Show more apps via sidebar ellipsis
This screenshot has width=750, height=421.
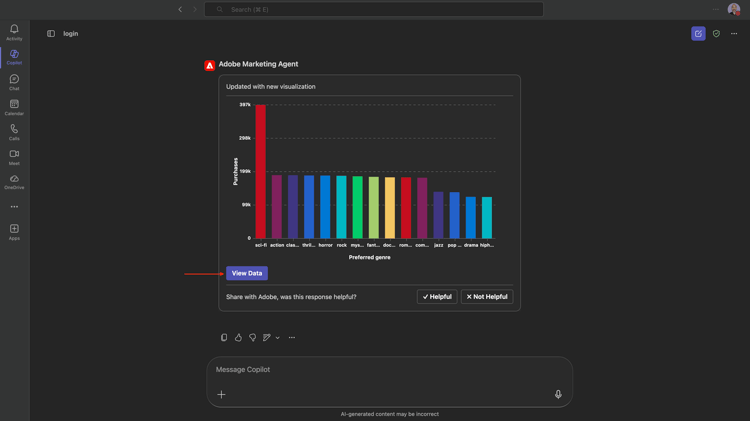(x=14, y=207)
